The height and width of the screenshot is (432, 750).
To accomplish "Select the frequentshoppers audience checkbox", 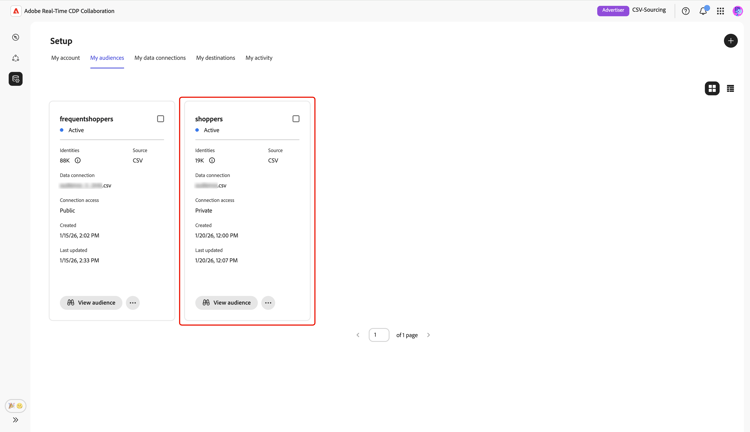I will click(161, 119).
